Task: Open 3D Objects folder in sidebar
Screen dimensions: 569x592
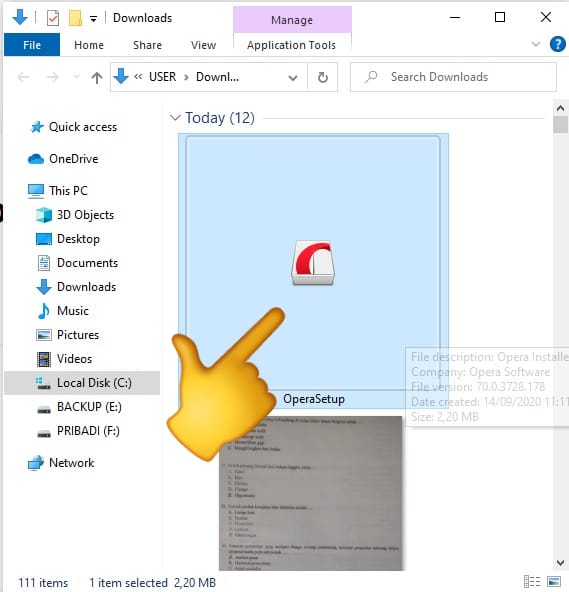Action: click(85, 215)
